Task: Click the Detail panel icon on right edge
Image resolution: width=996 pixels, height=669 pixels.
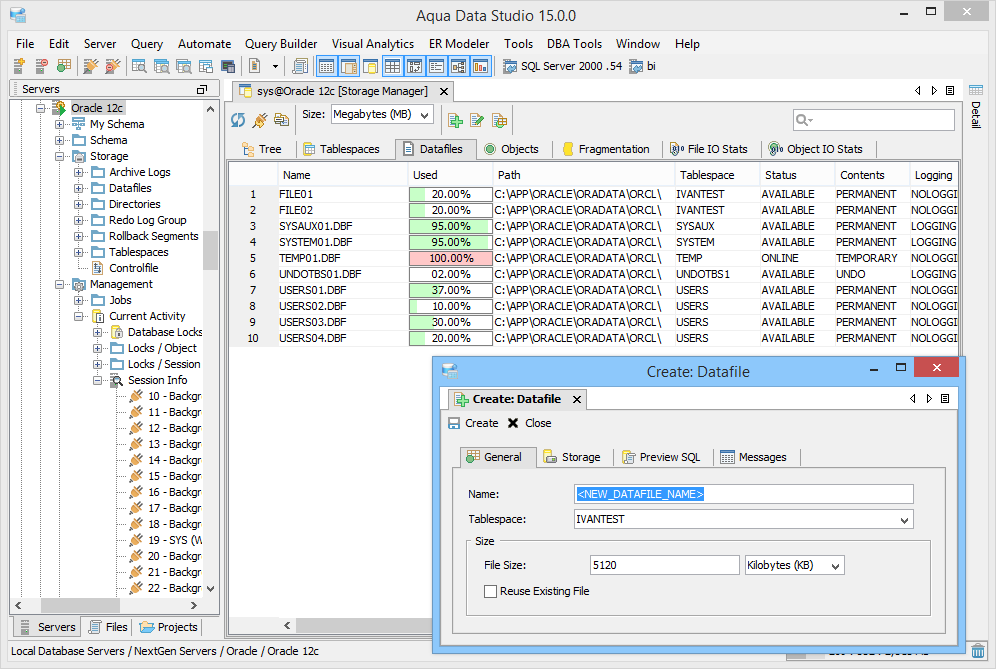Action: [976, 90]
